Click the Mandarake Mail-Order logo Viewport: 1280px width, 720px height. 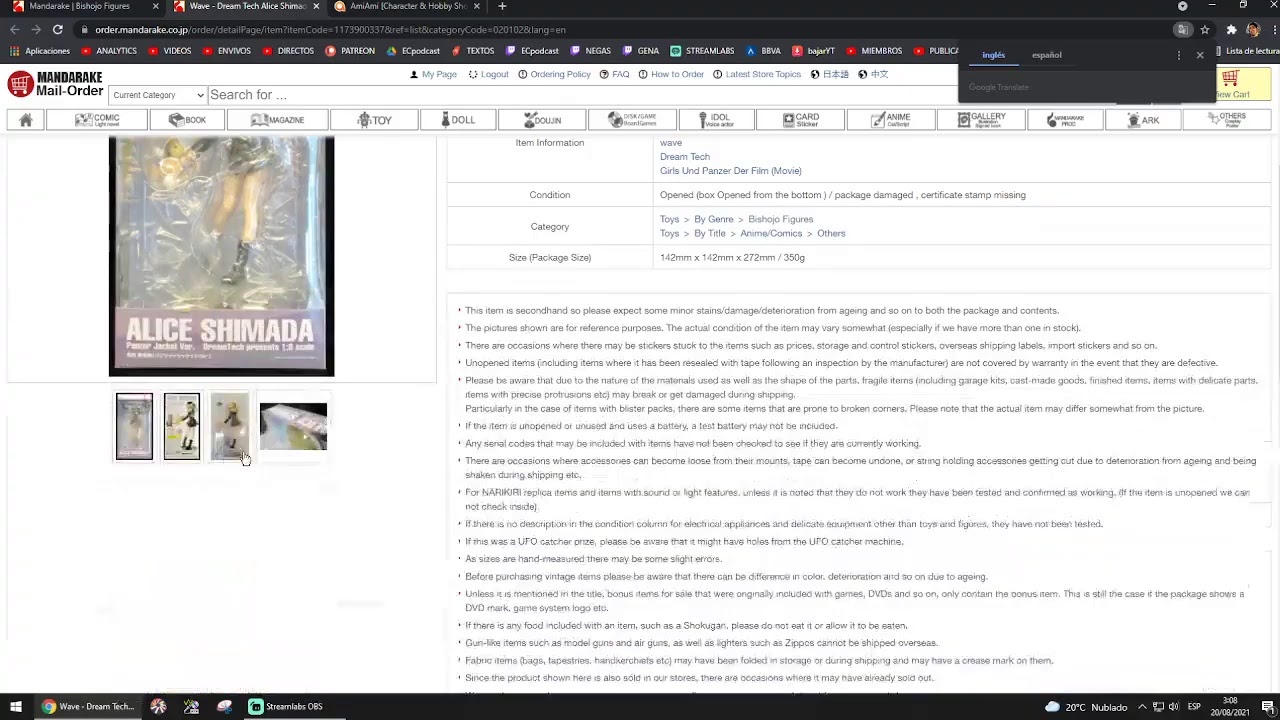(56, 84)
